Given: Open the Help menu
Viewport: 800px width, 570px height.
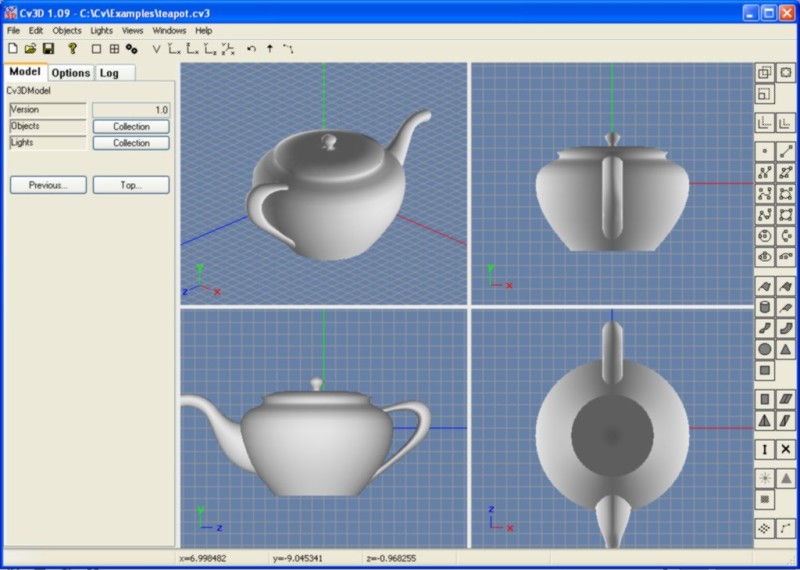Looking at the screenshot, I should pos(204,31).
